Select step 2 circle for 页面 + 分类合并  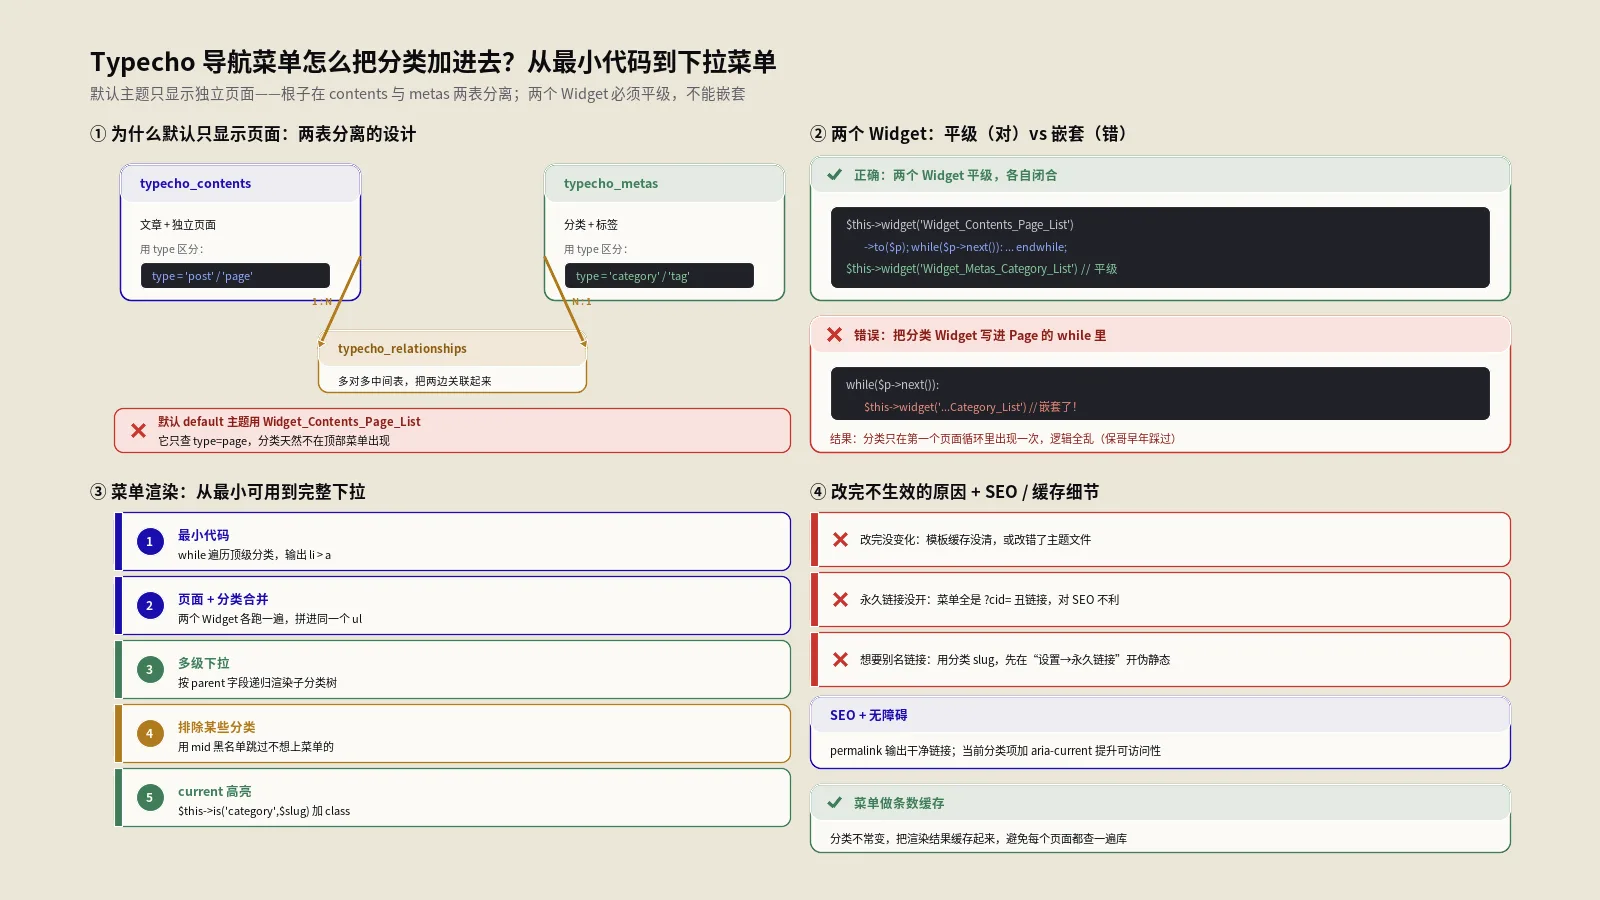150,606
